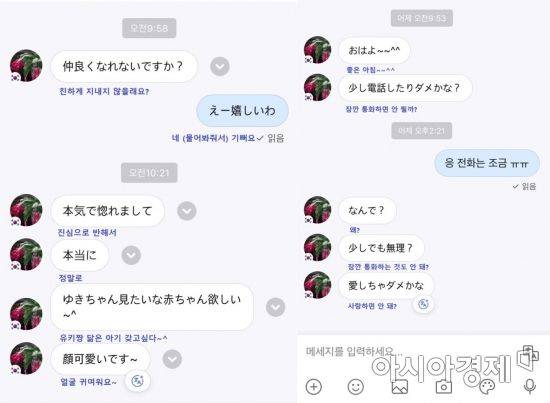The image size is (550, 403).
Task: Open the palette doodle icon
Action: pyautogui.click(x=487, y=387)
